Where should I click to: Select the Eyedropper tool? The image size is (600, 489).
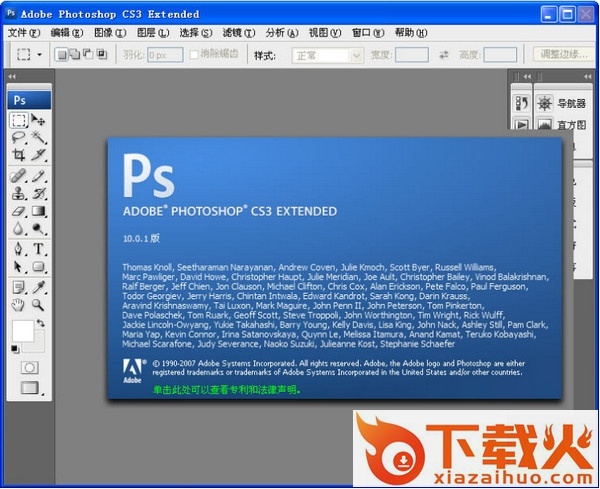click(38, 287)
